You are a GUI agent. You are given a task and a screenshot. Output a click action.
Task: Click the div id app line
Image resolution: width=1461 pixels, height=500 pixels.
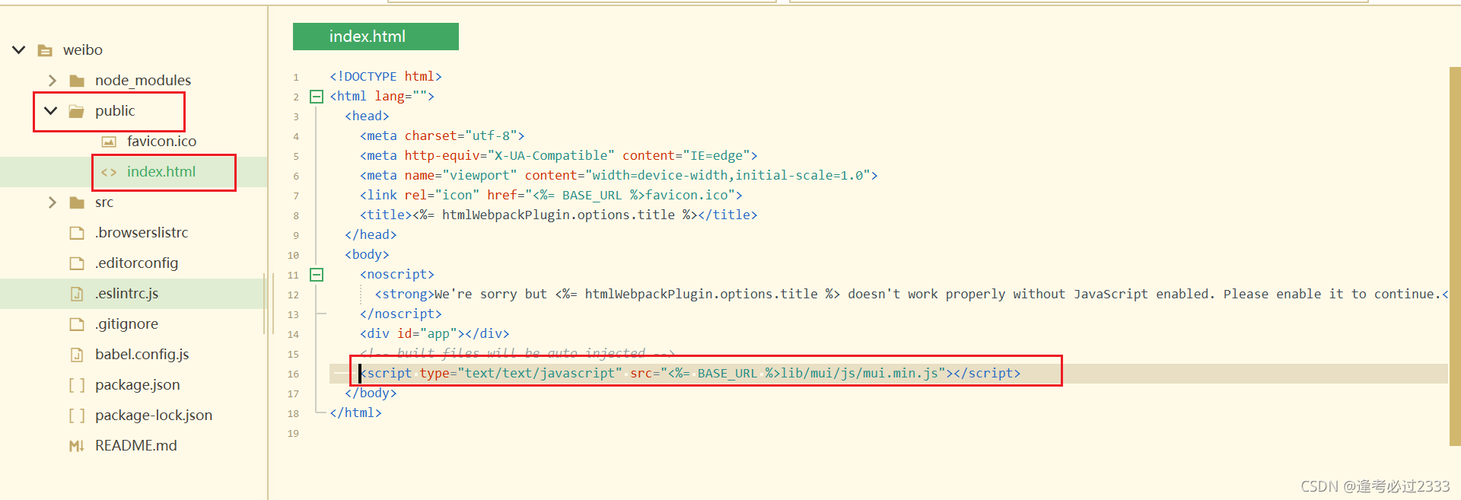[435, 334]
